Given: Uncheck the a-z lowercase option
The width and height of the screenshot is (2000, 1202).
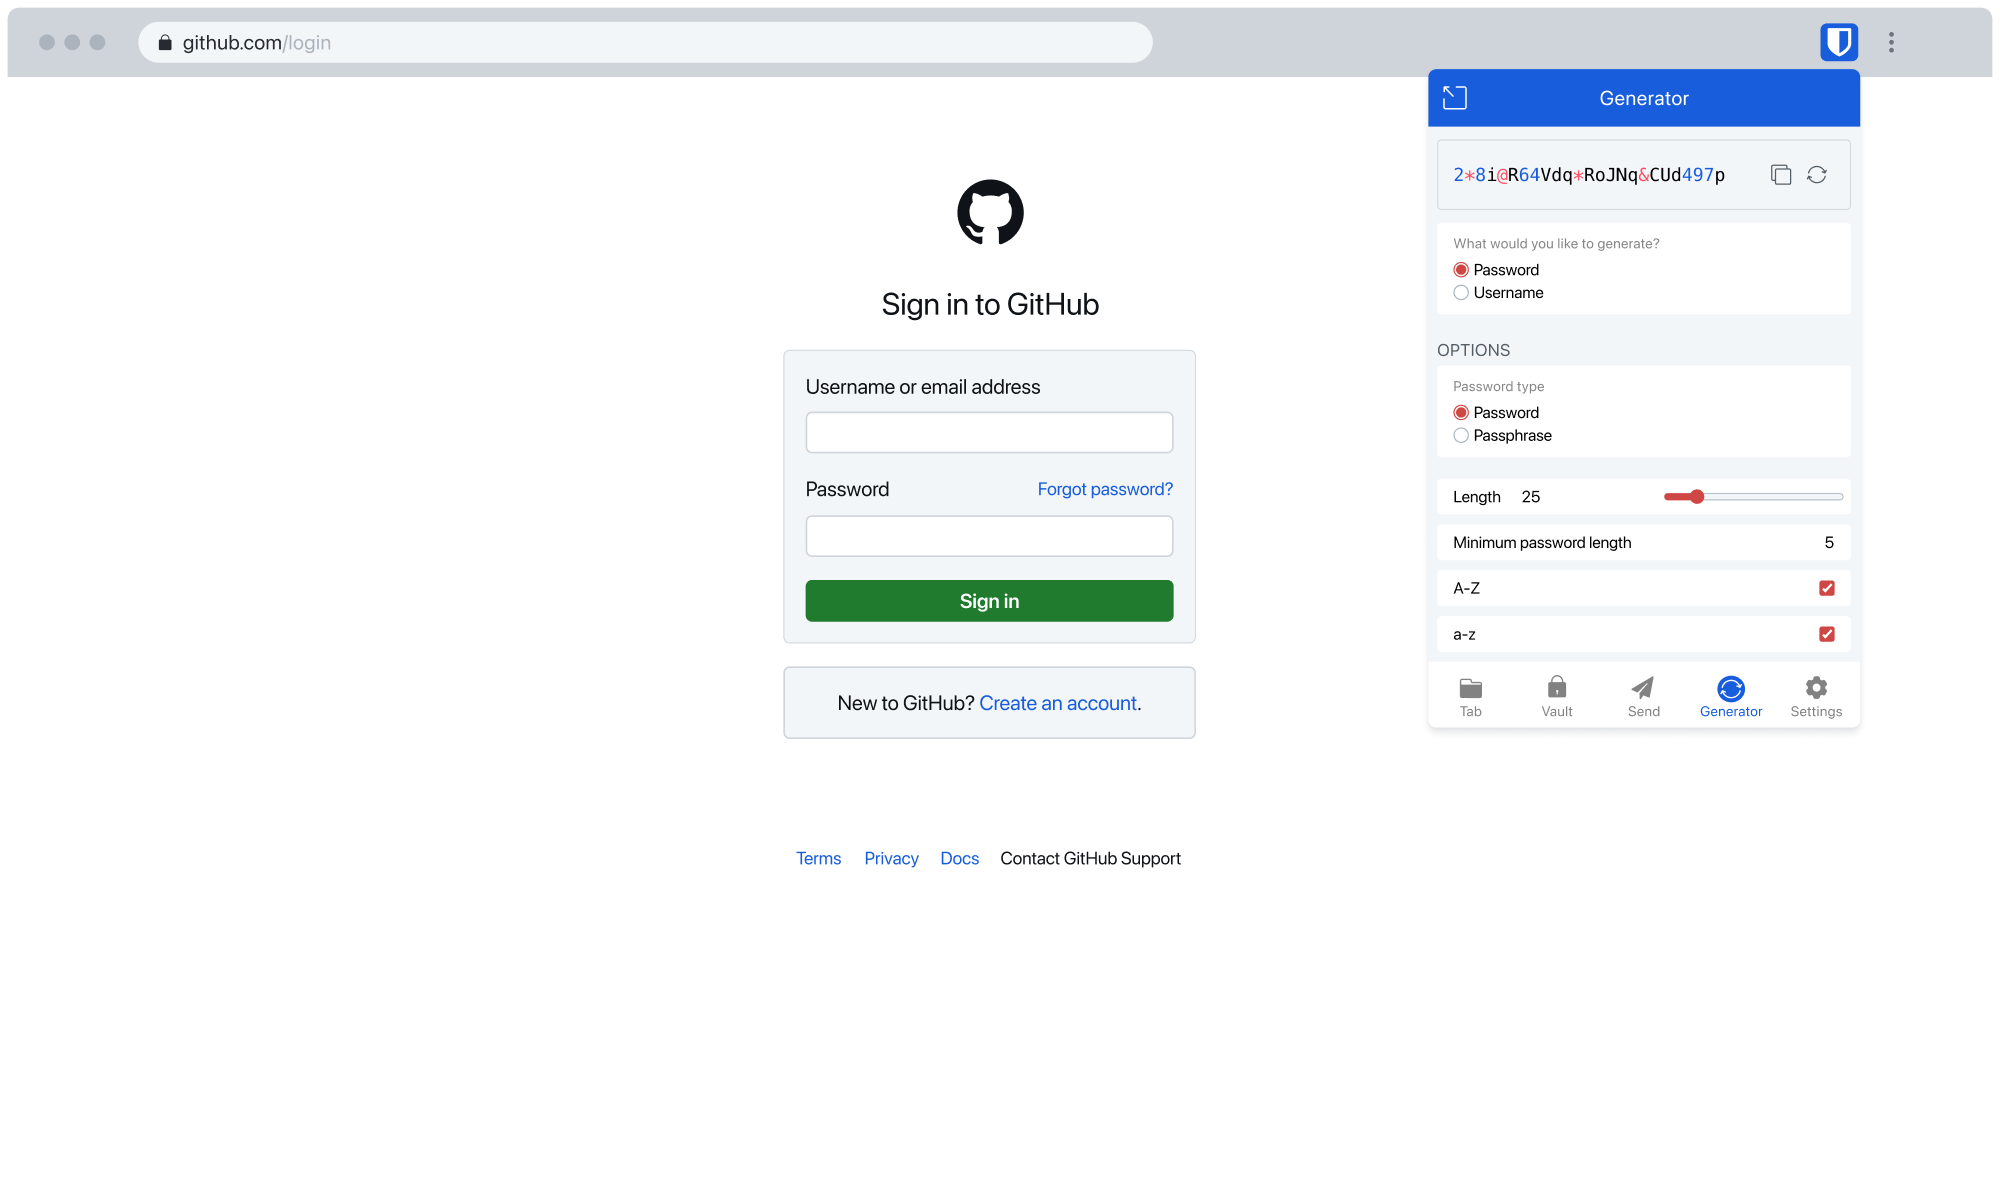Looking at the screenshot, I should (x=1826, y=634).
